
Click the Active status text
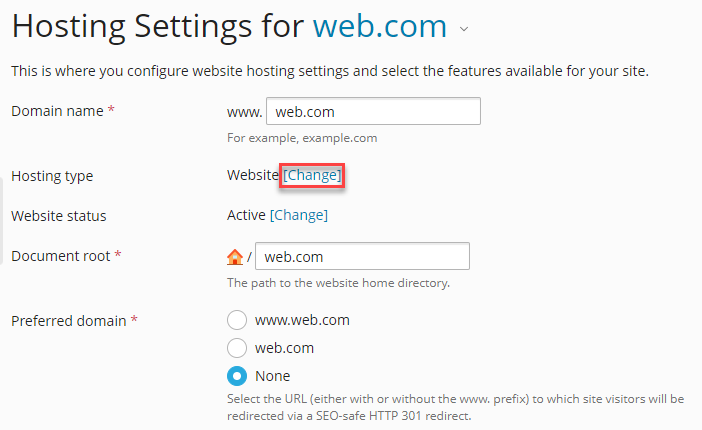[246, 214]
